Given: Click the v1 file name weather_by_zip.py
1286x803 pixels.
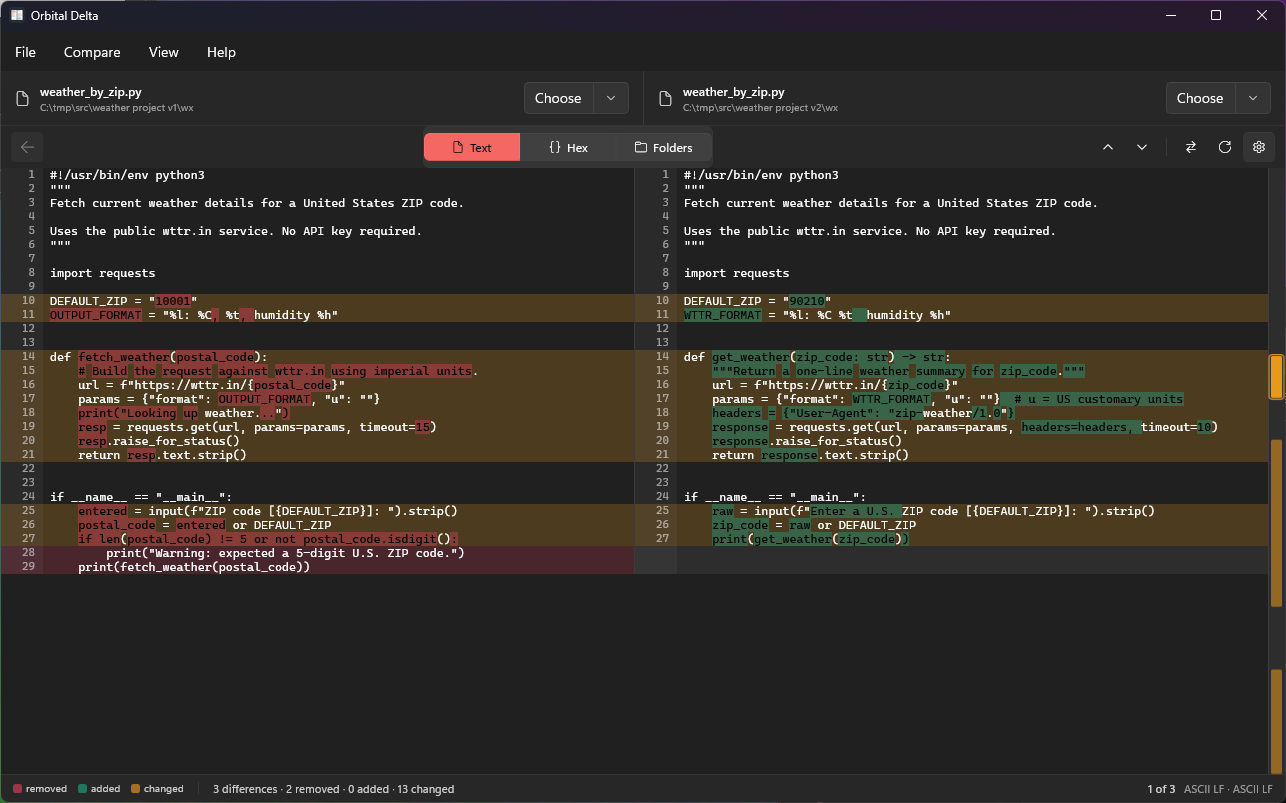Looking at the screenshot, I should point(90,92).
